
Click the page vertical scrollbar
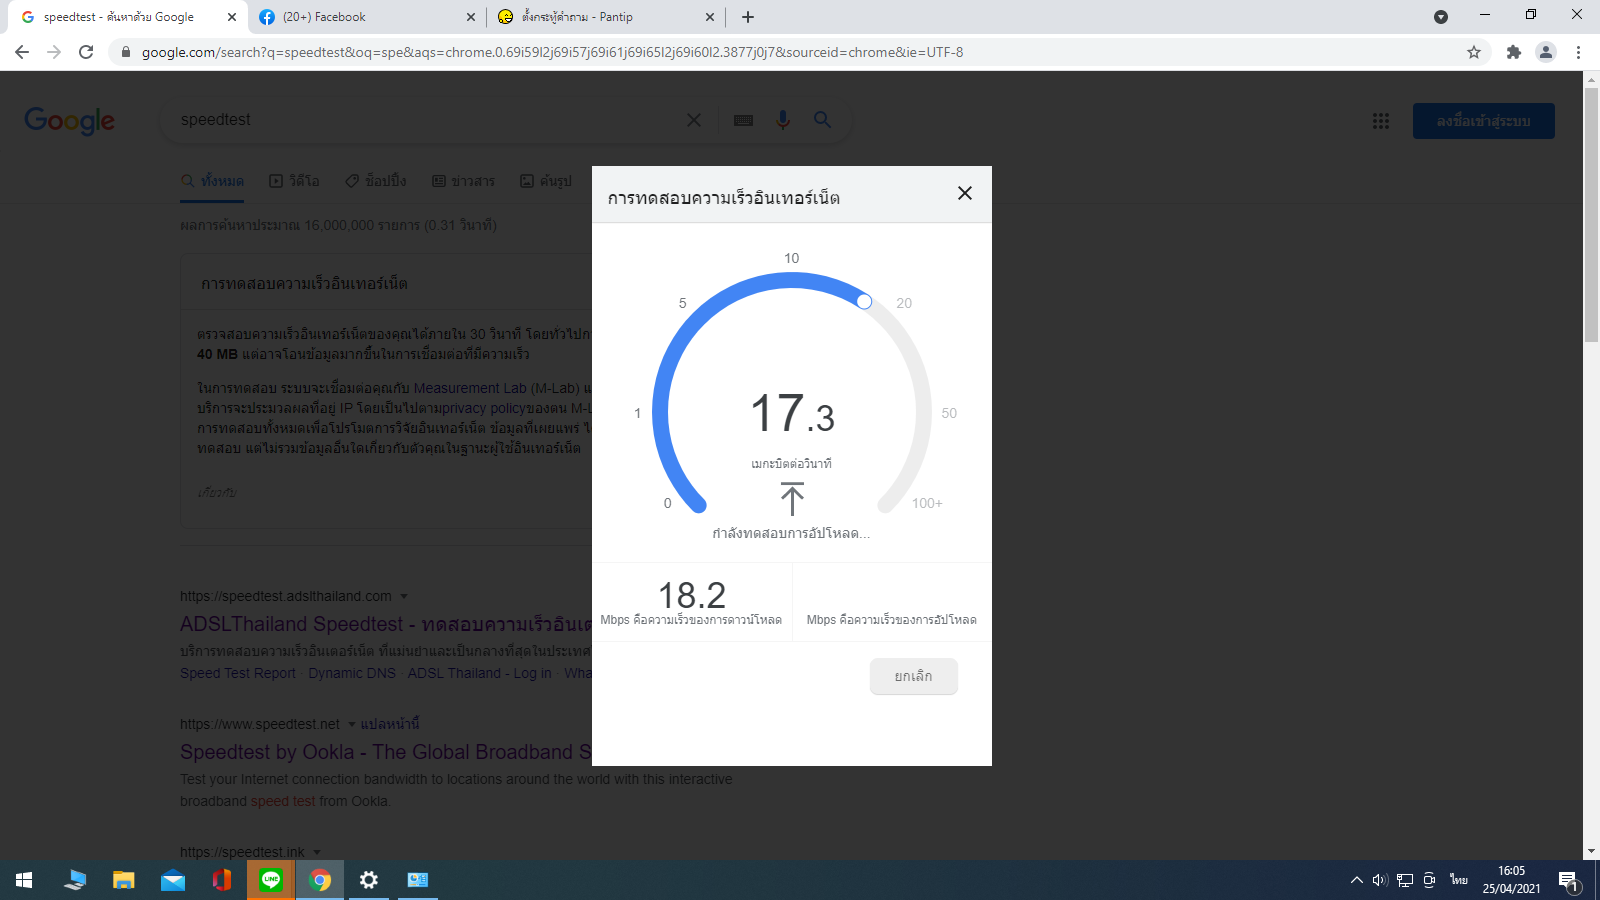1591,215
